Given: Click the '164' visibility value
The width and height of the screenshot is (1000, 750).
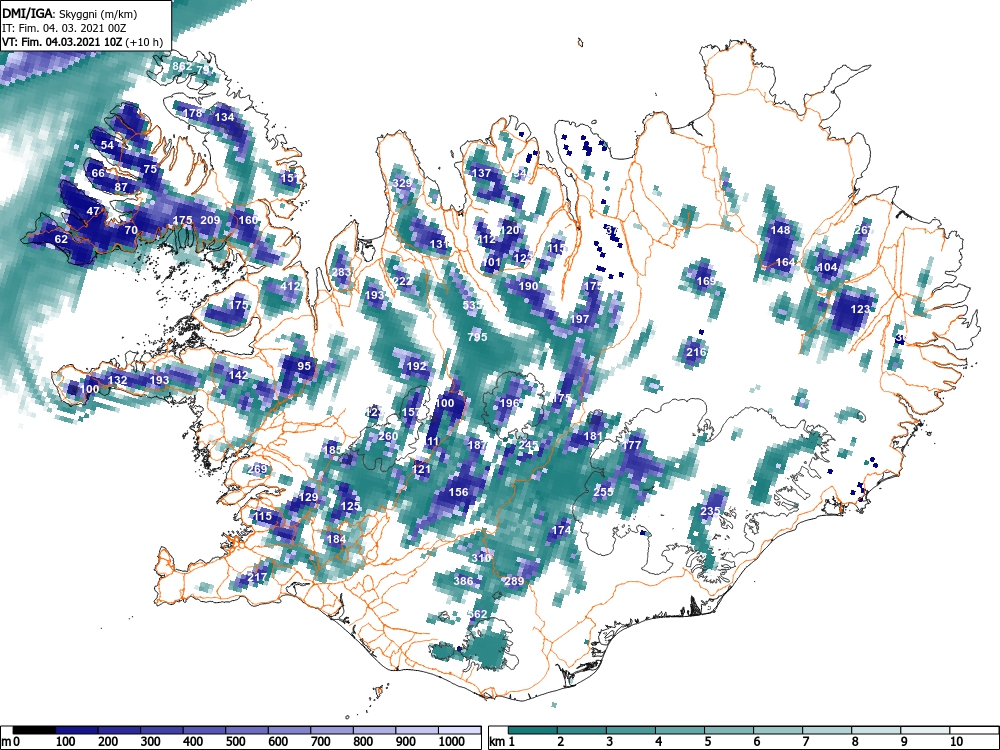Looking at the screenshot, I should (x=786, y=262).
